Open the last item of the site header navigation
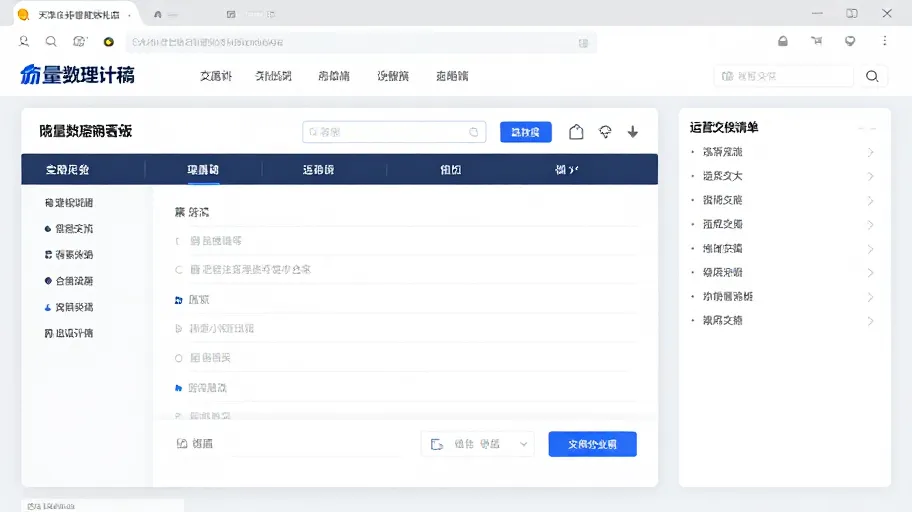The height and width of the screenshot is (512, 912). click(452, 76)
